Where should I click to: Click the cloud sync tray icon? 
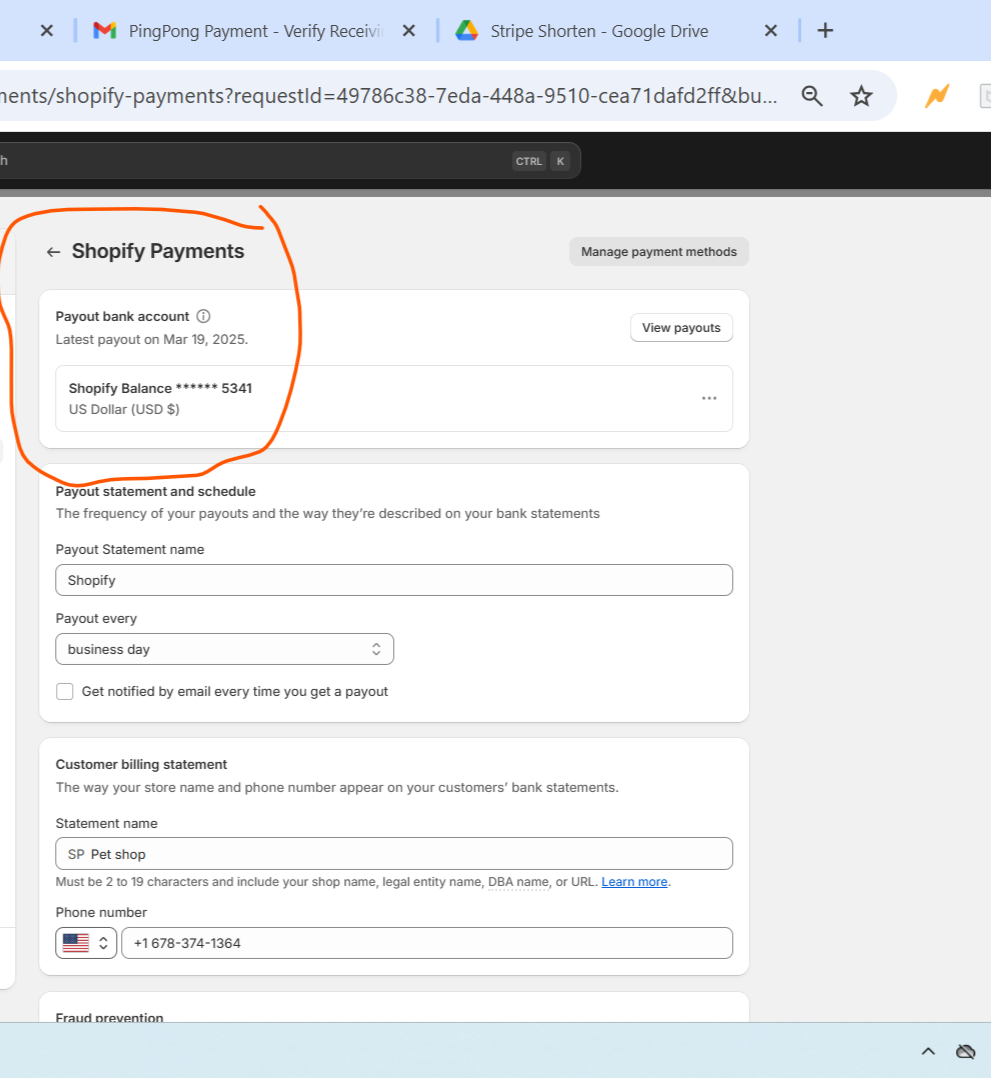tap(966, 1051)
